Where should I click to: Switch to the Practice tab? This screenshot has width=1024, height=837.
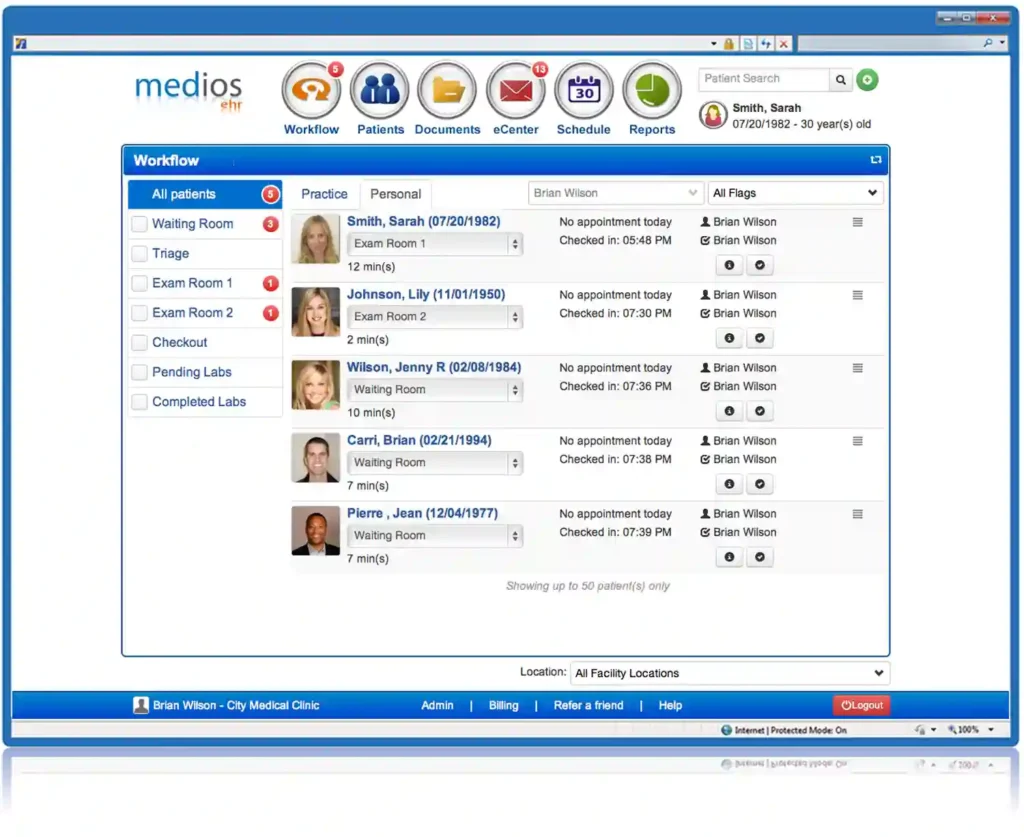coord(324,194)
